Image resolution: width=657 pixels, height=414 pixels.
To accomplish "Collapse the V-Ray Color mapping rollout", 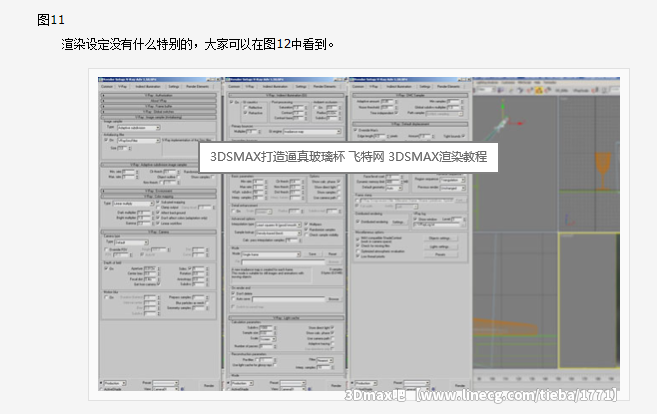I will (158, 196).
